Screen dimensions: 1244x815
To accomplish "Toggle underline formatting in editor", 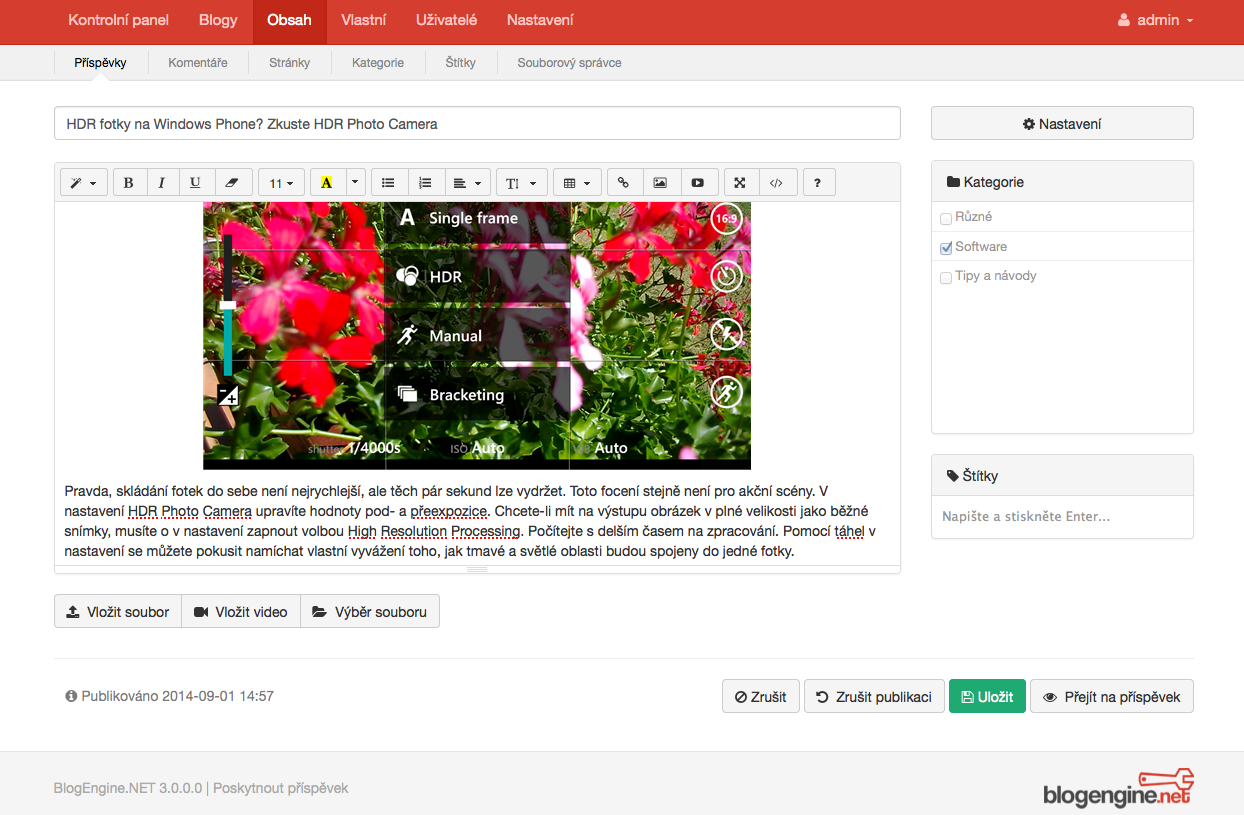I will point(195,183).
